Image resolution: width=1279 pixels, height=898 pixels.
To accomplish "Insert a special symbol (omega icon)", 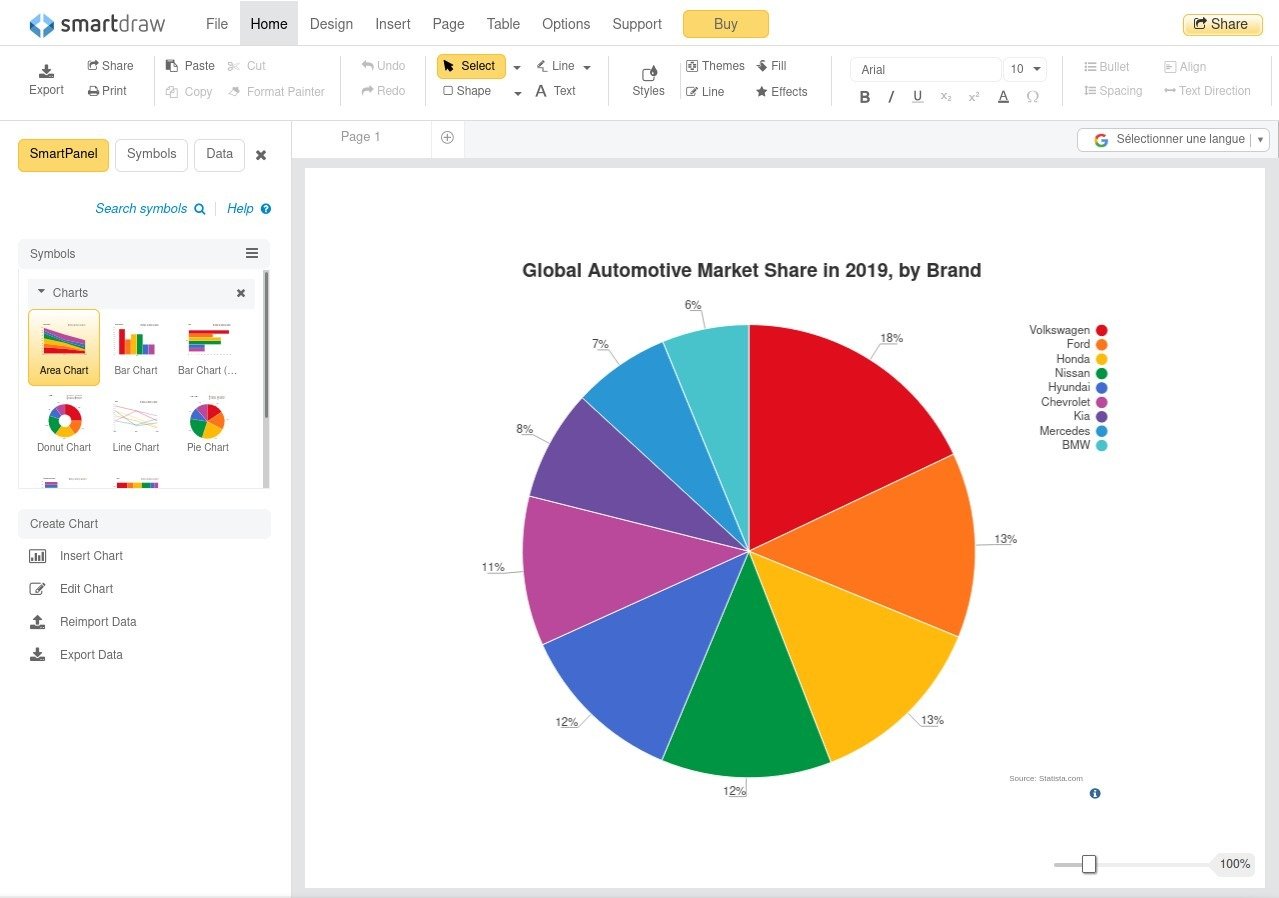I will click(1033, 97).
